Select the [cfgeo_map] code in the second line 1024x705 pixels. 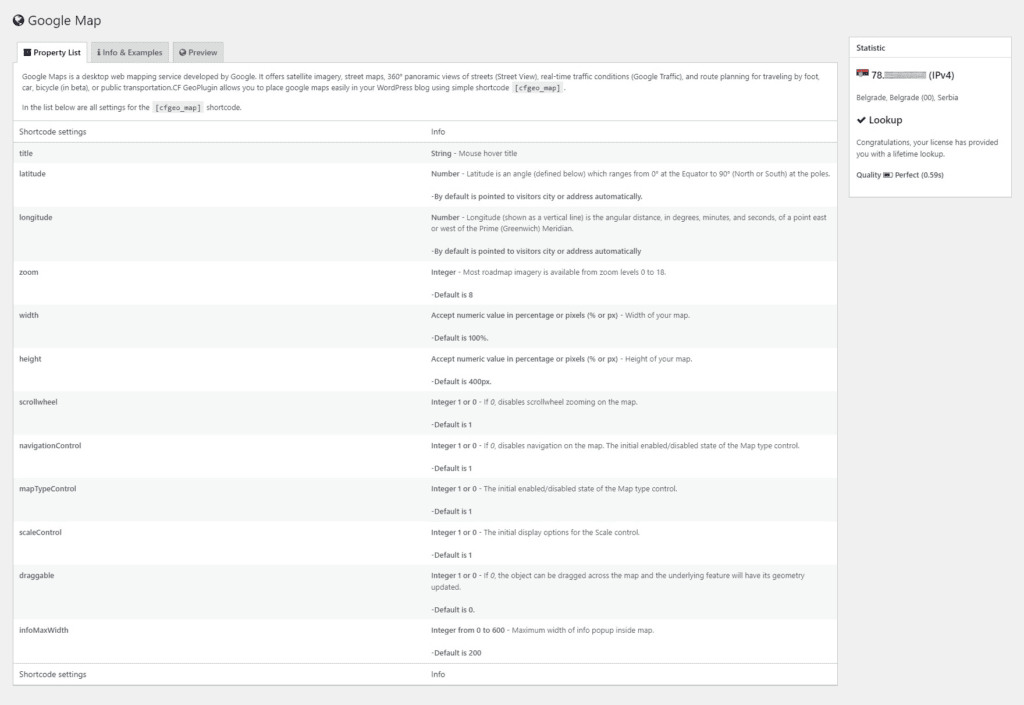(178, 108)
